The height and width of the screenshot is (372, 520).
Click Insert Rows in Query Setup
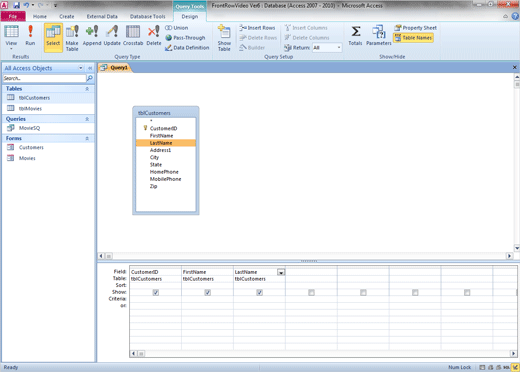point(257,28)
